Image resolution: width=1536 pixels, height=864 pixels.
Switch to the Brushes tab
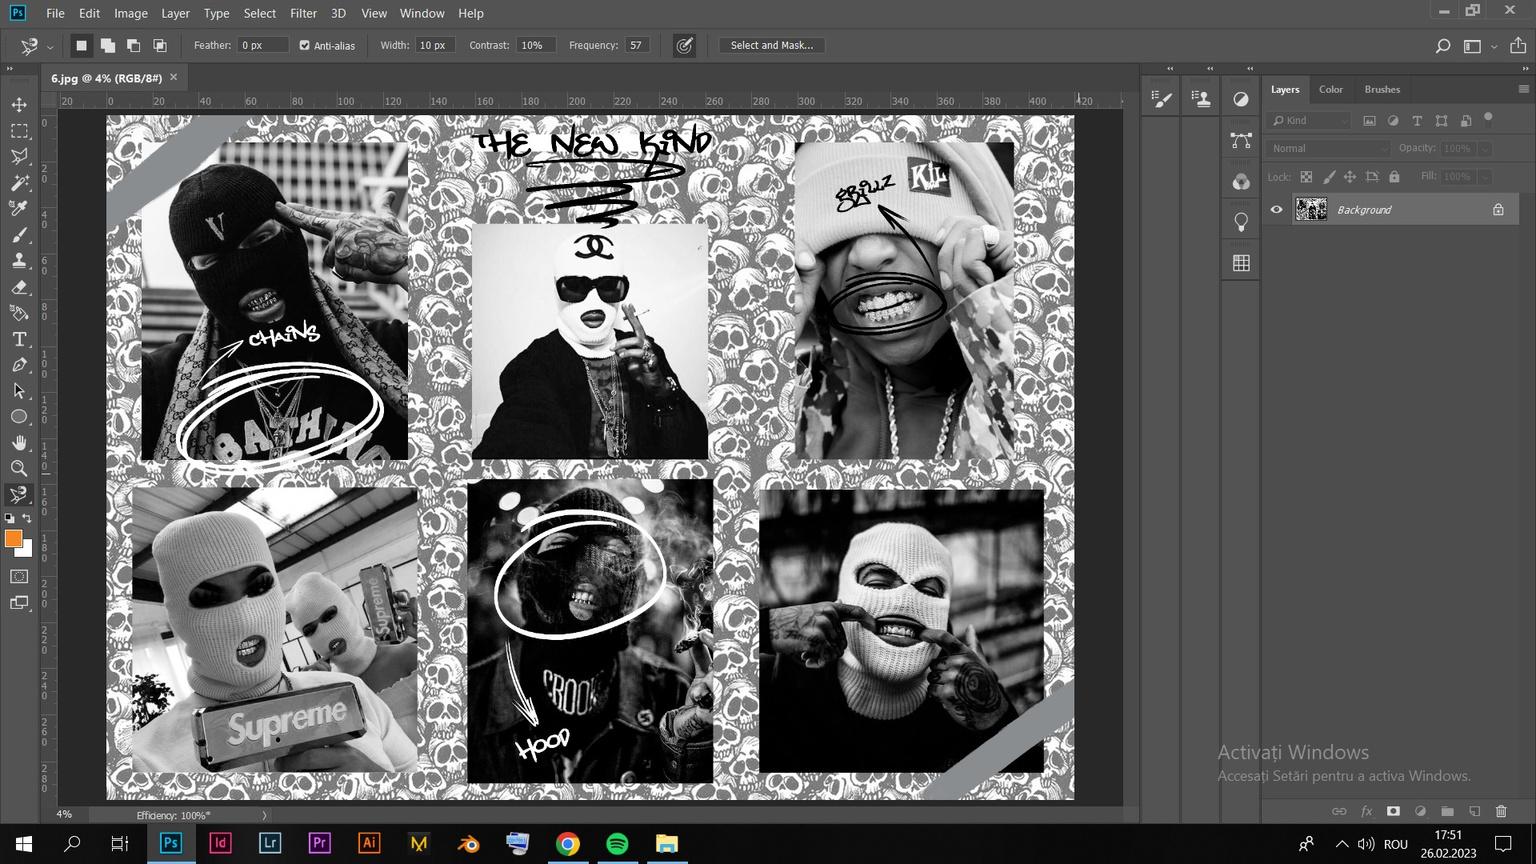point(1382,89)
